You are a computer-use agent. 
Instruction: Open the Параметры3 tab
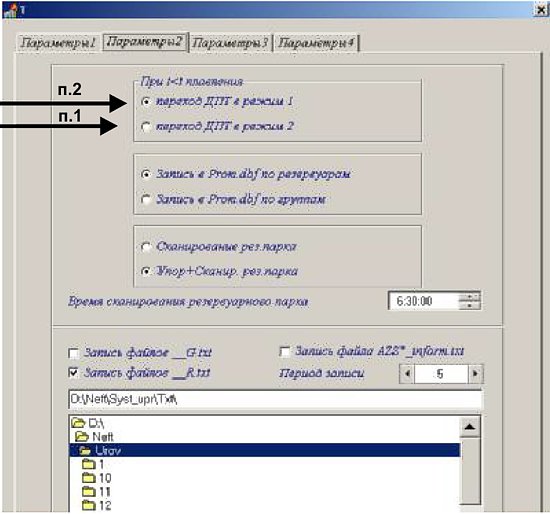pos(230,43)
